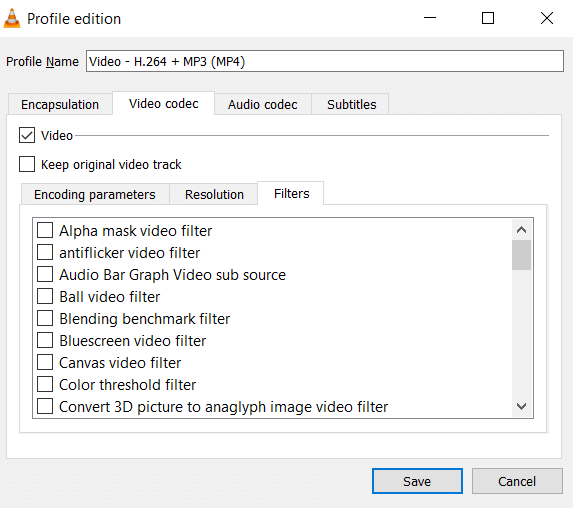The width and height of the screenshot is (573, 508).
Task: Save the profile
Action: pyautogui.click(x=417, y=481)
